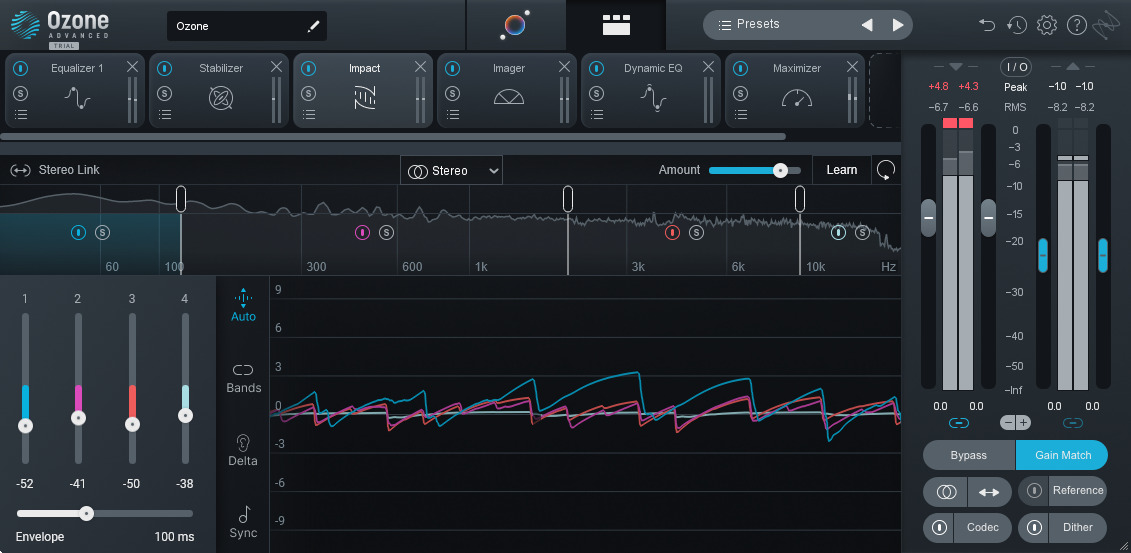Click the crossover handle near 100 Hz
1131x553 pixels.
click(x=181, y=199)
